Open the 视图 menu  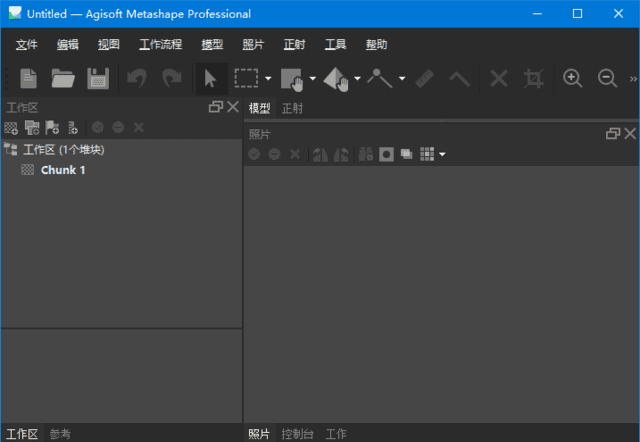(x=109, y=44)
